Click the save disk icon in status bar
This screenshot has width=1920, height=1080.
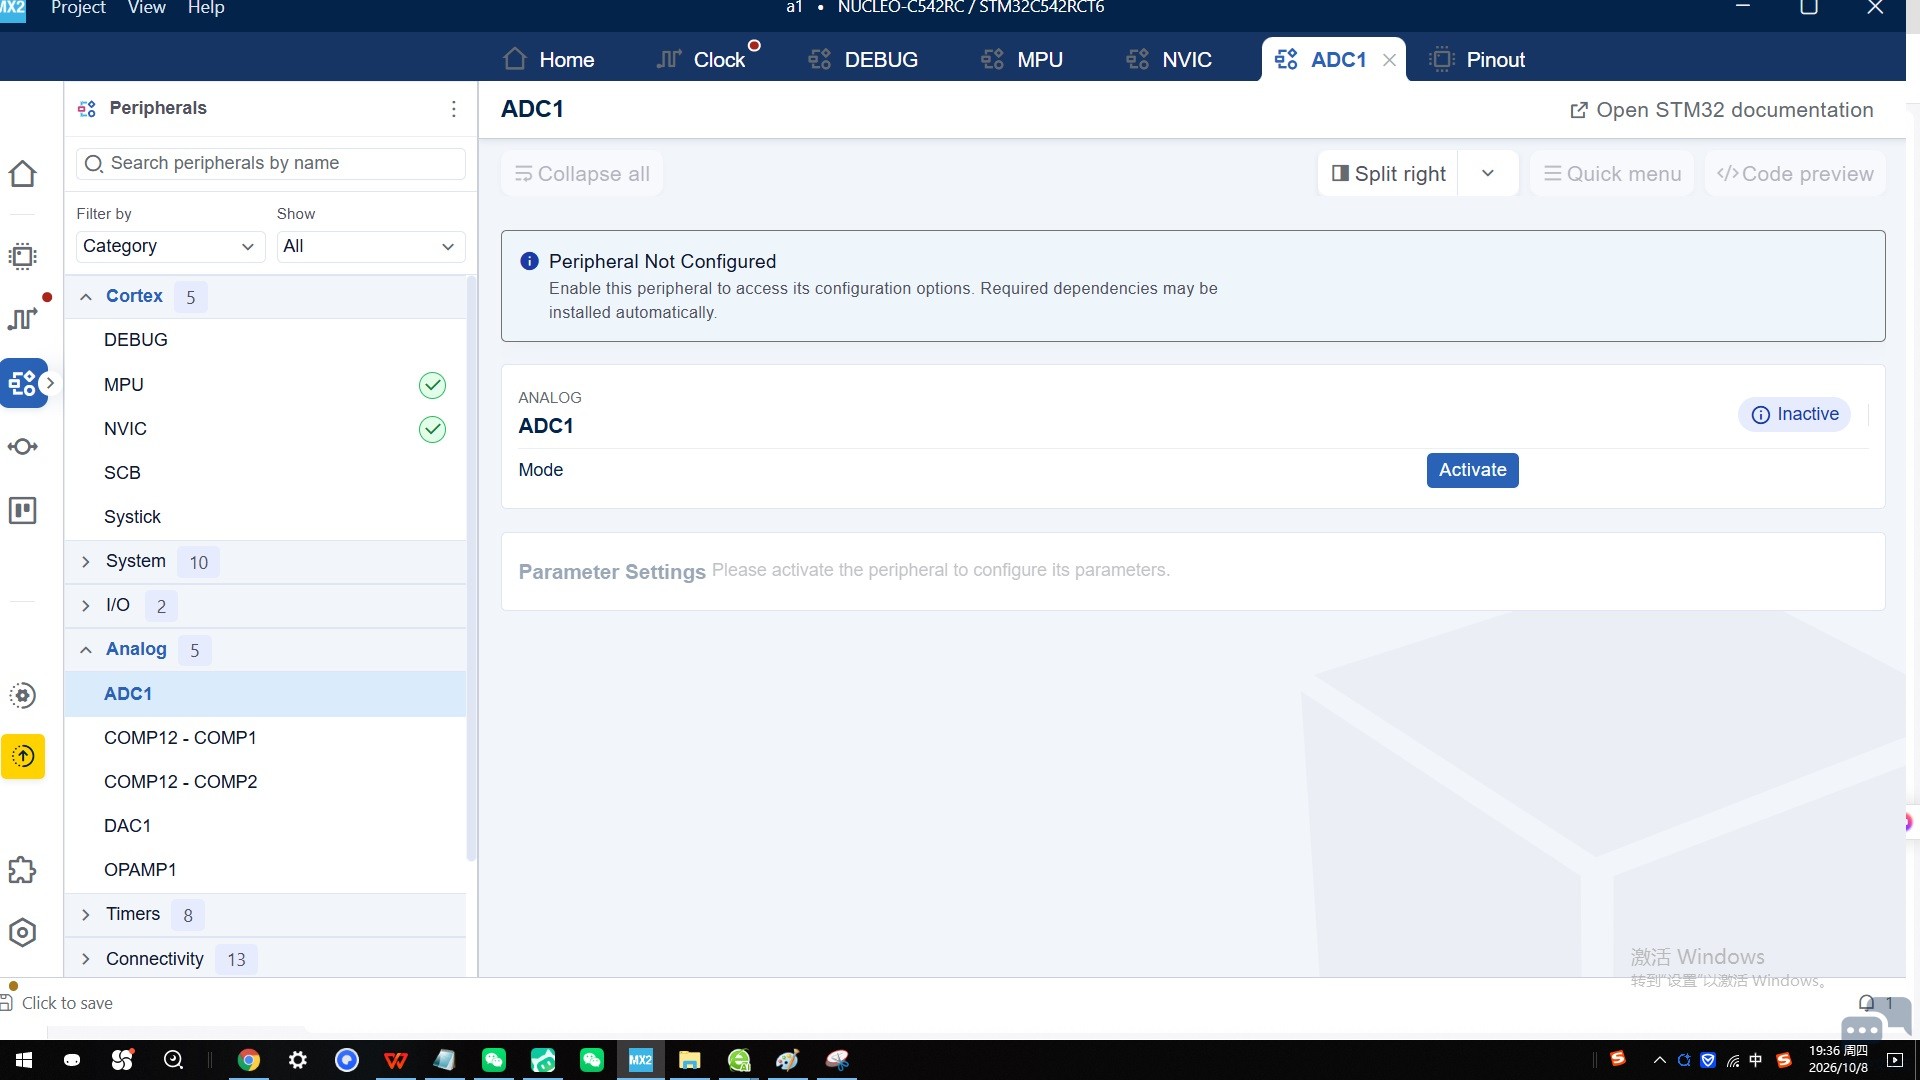(7, 1002)
